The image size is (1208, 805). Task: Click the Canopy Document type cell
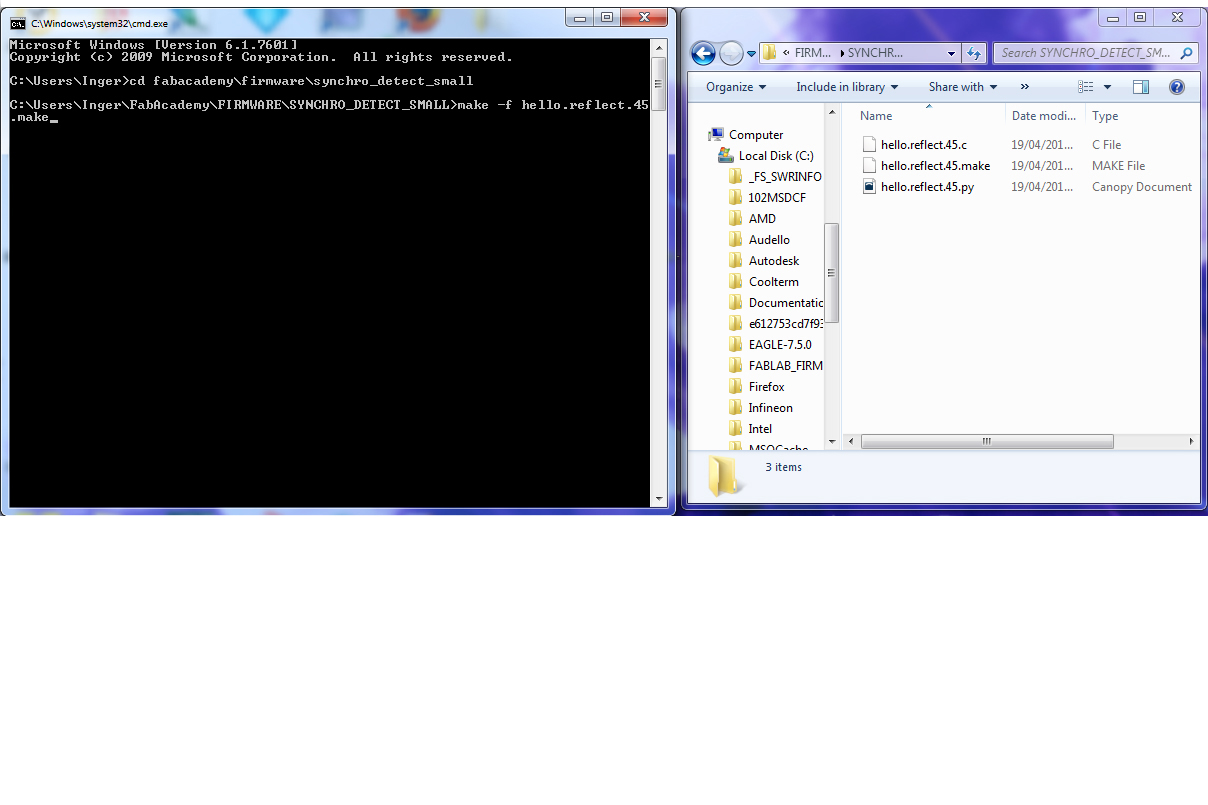[1142, 187]
